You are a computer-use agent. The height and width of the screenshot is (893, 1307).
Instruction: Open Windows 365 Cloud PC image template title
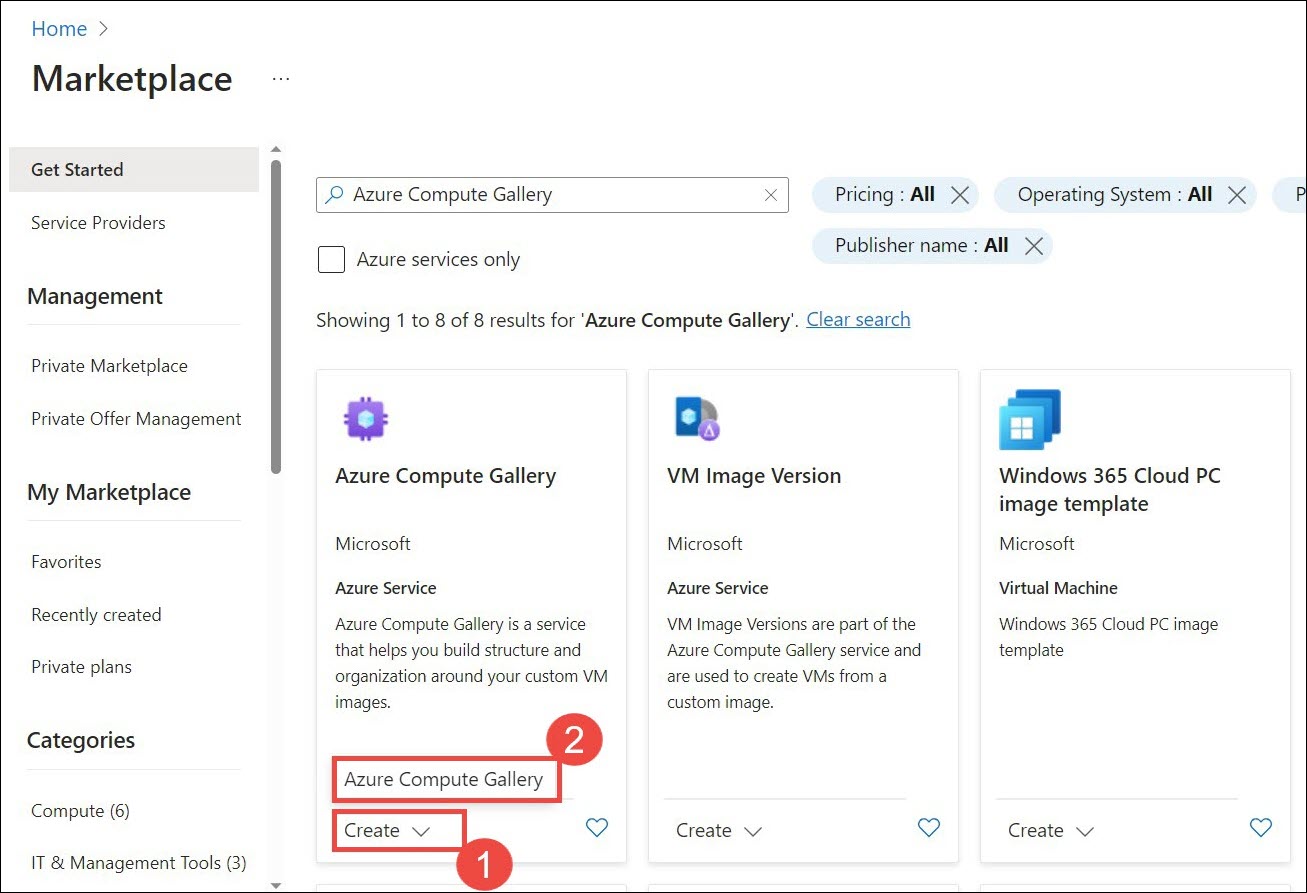tap(1110, 490)
